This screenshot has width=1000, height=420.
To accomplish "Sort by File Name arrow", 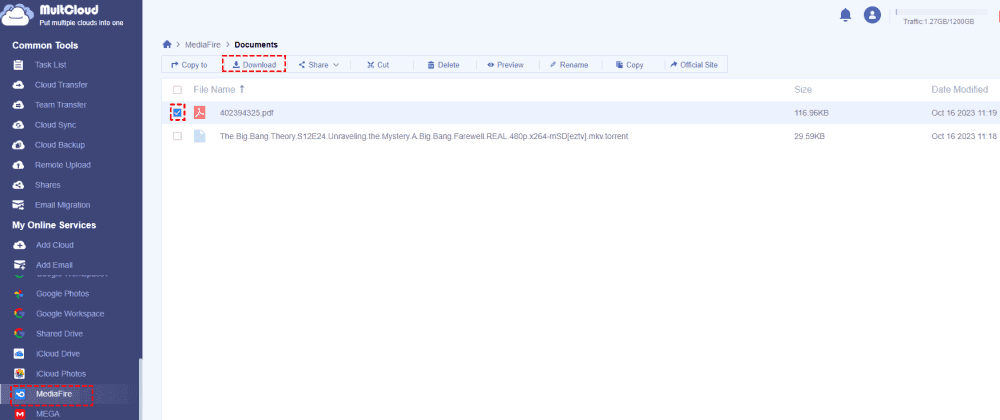I will coord(242,90).
